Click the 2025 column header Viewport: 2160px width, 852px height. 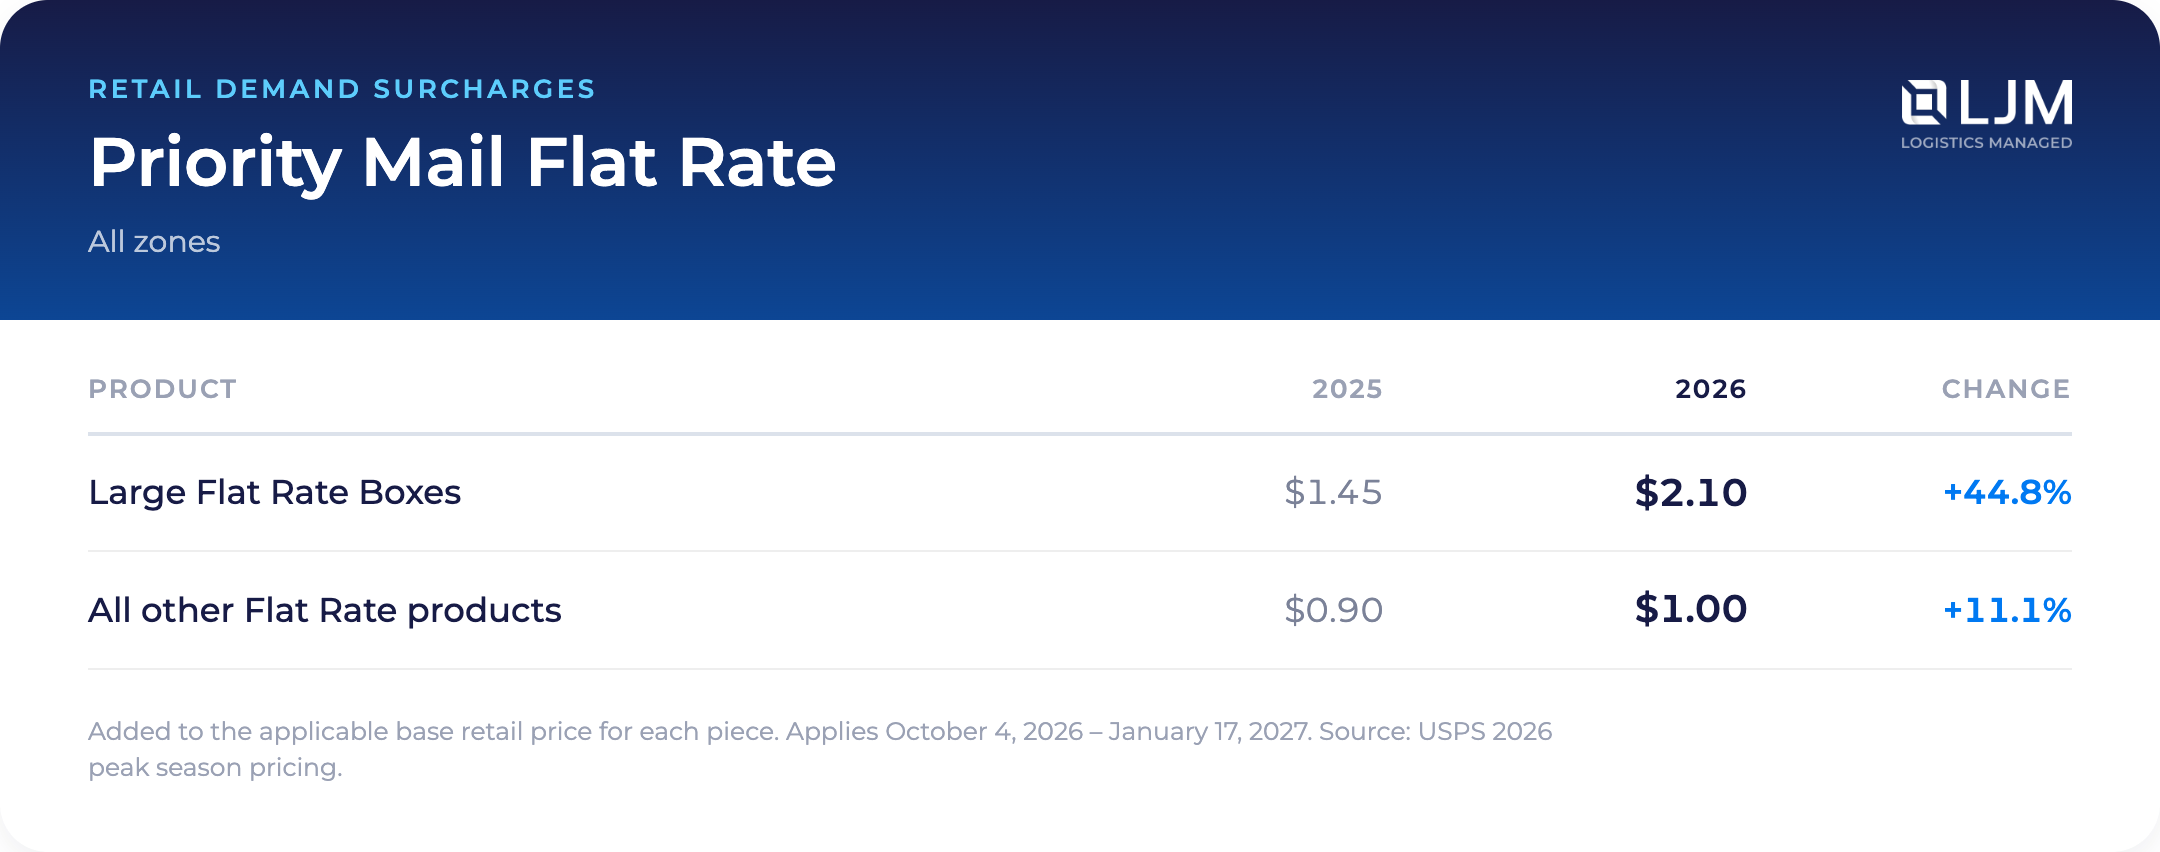point(1347,389)
